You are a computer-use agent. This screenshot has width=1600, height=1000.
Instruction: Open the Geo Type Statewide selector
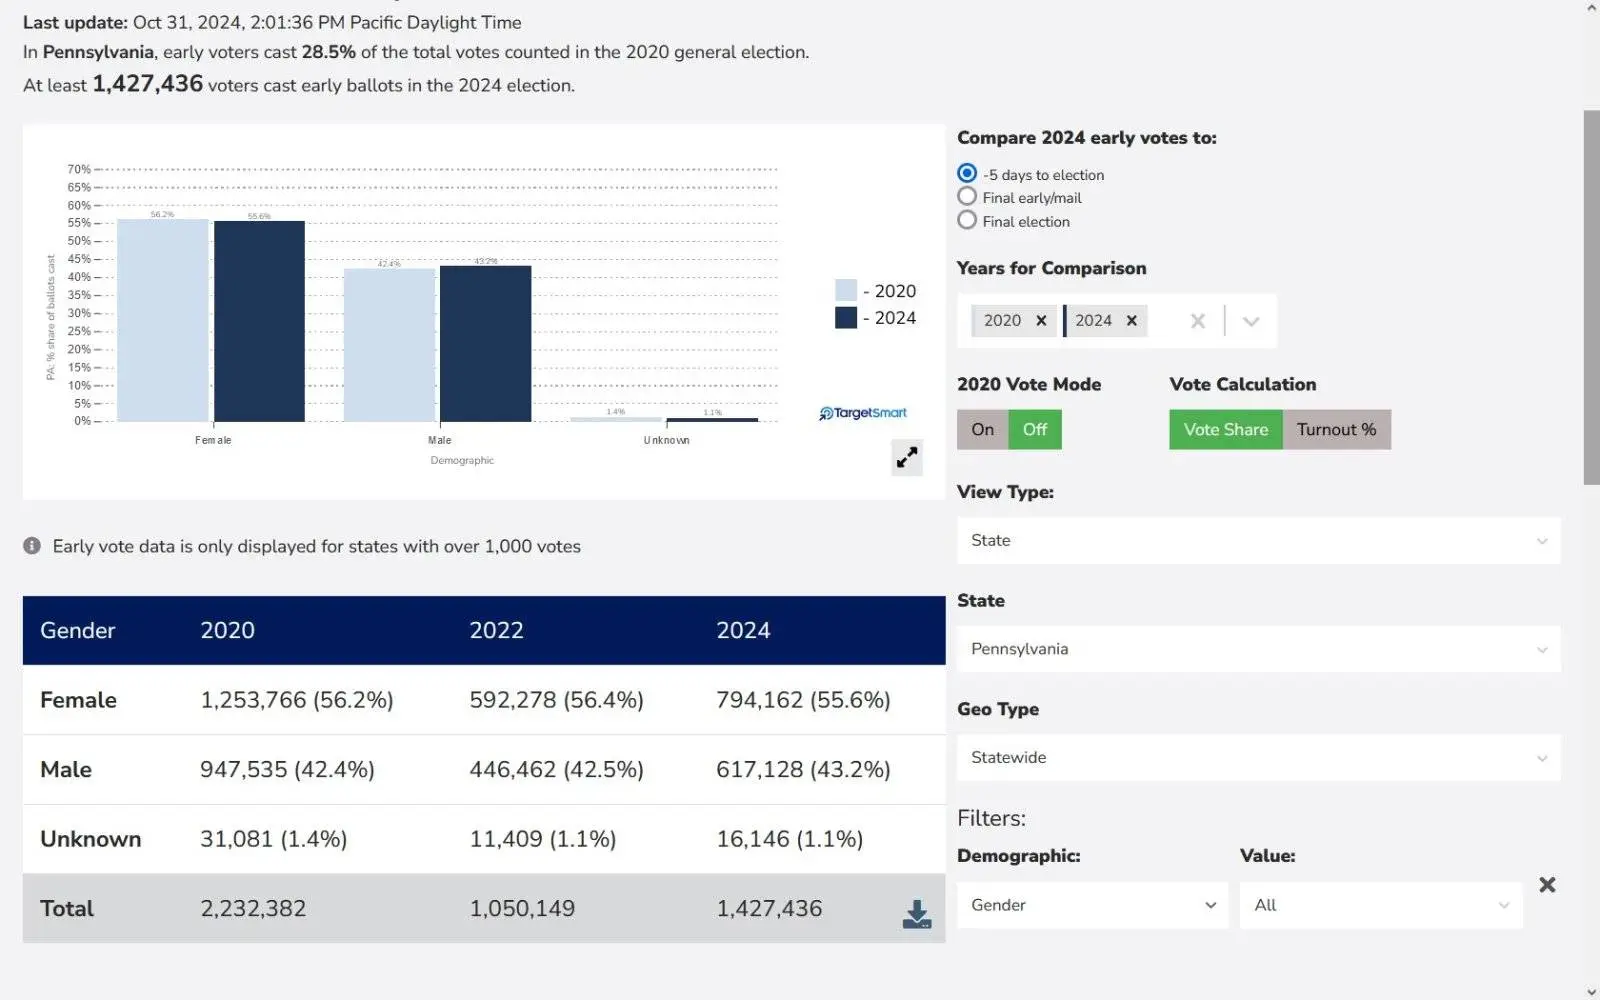click(1258, 758)
